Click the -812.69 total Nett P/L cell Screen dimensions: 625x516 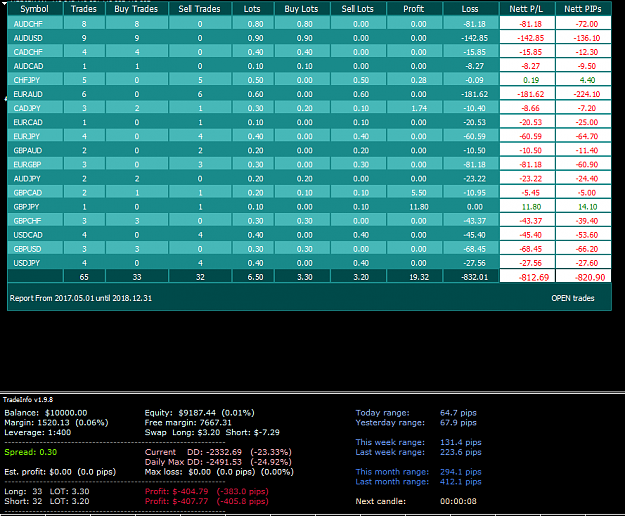(527, 277)
